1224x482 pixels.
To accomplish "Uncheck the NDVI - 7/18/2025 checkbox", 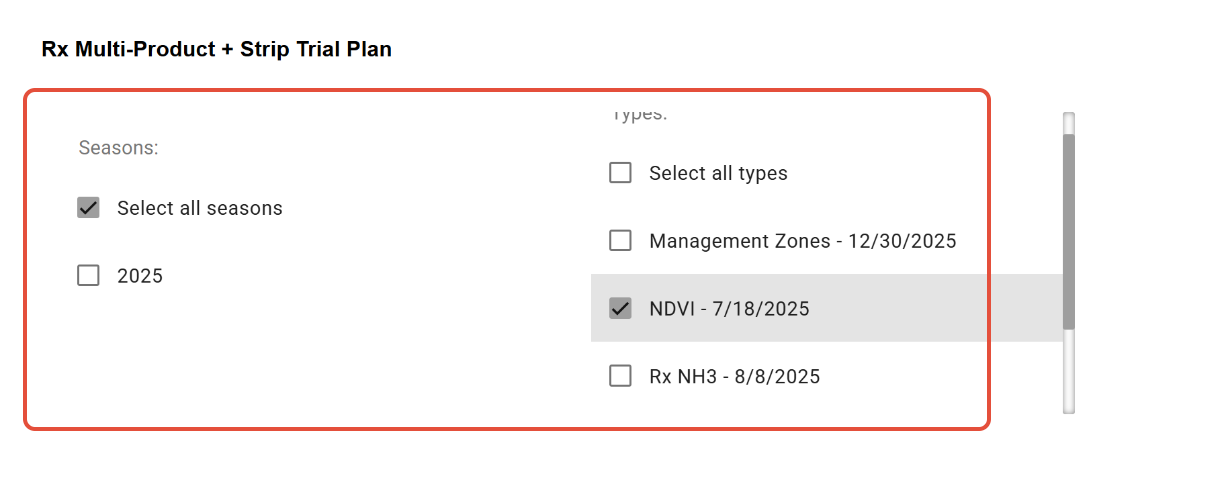I will click(621, 309).
